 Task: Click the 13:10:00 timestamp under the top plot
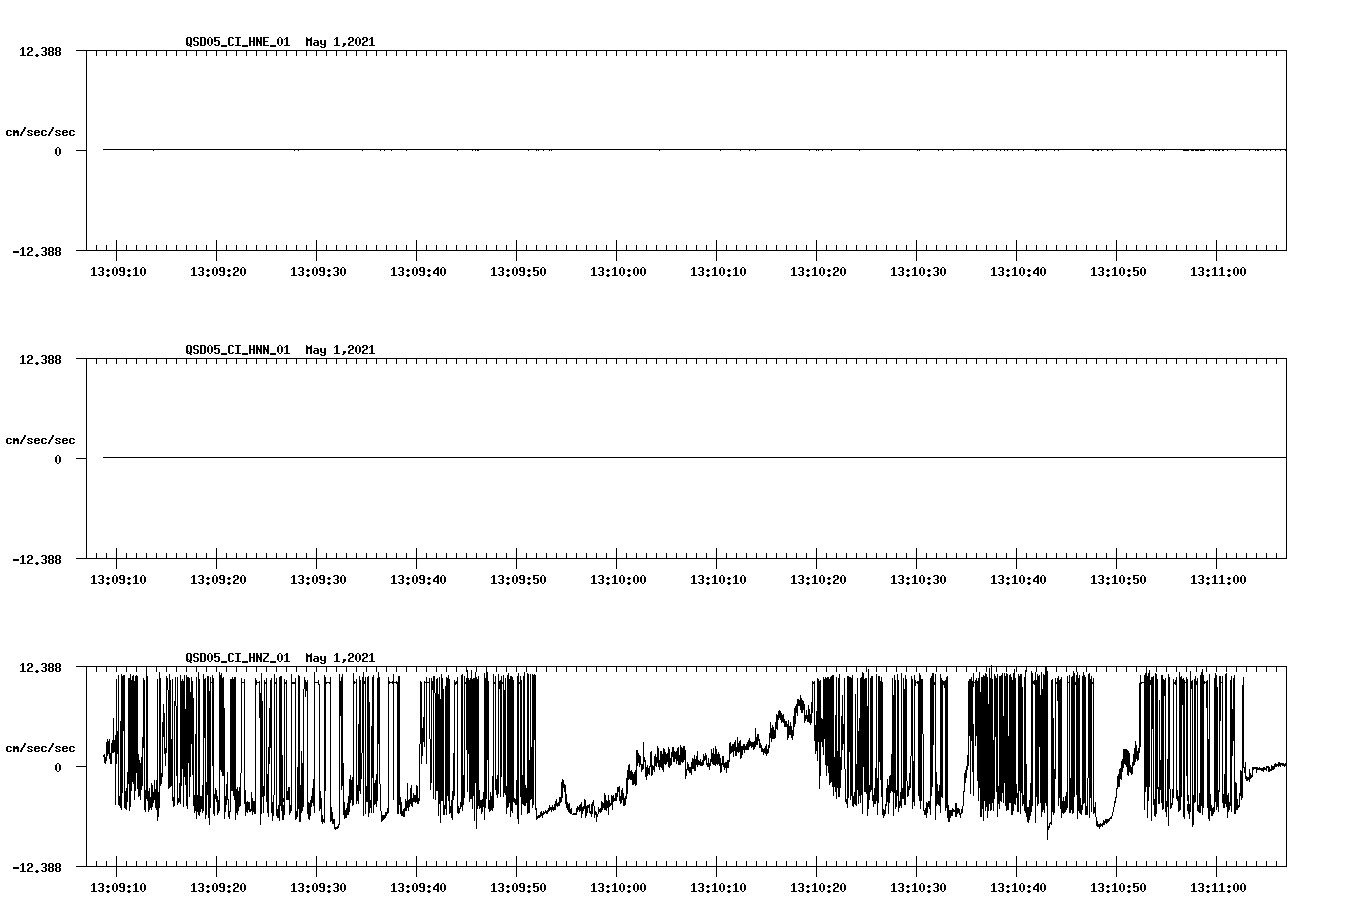point(617,269)
